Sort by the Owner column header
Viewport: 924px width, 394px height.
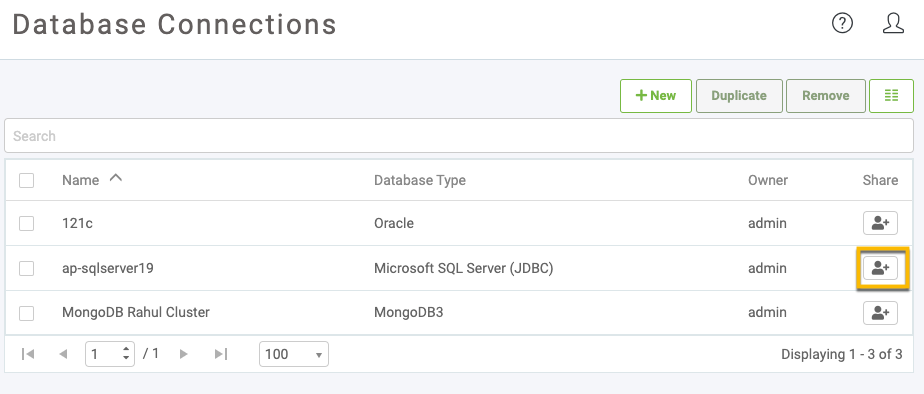(767, 180)
